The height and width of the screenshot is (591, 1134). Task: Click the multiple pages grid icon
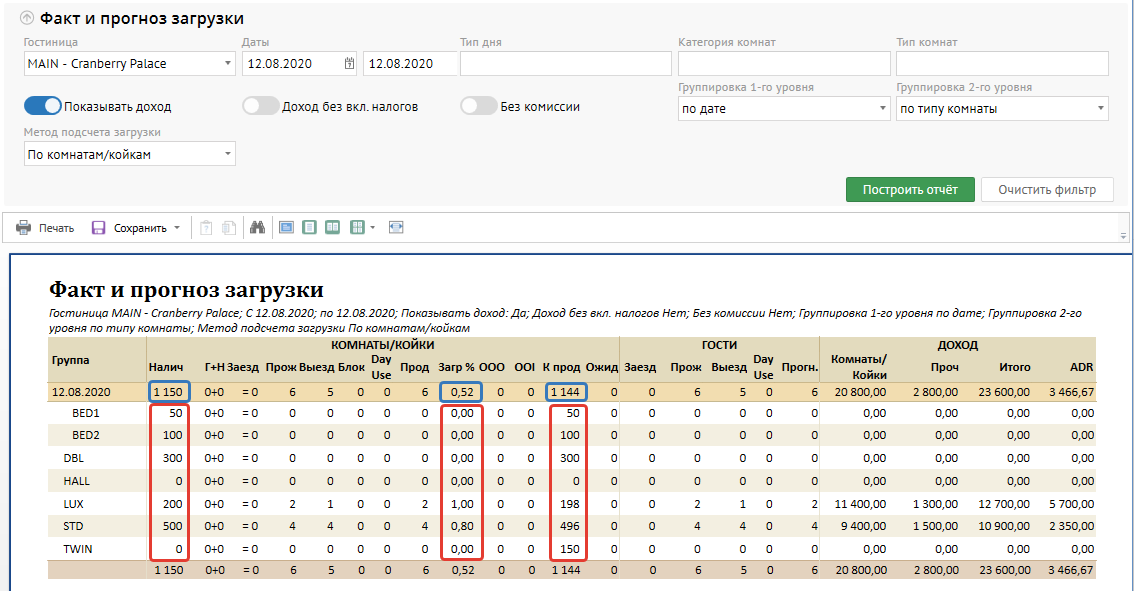point(357,228)
